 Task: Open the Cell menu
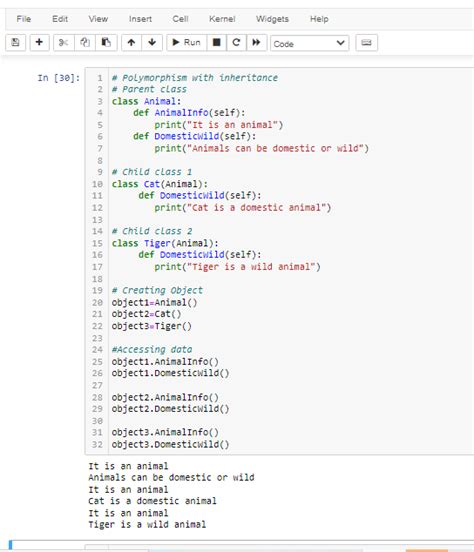click(x=180, y=19)
